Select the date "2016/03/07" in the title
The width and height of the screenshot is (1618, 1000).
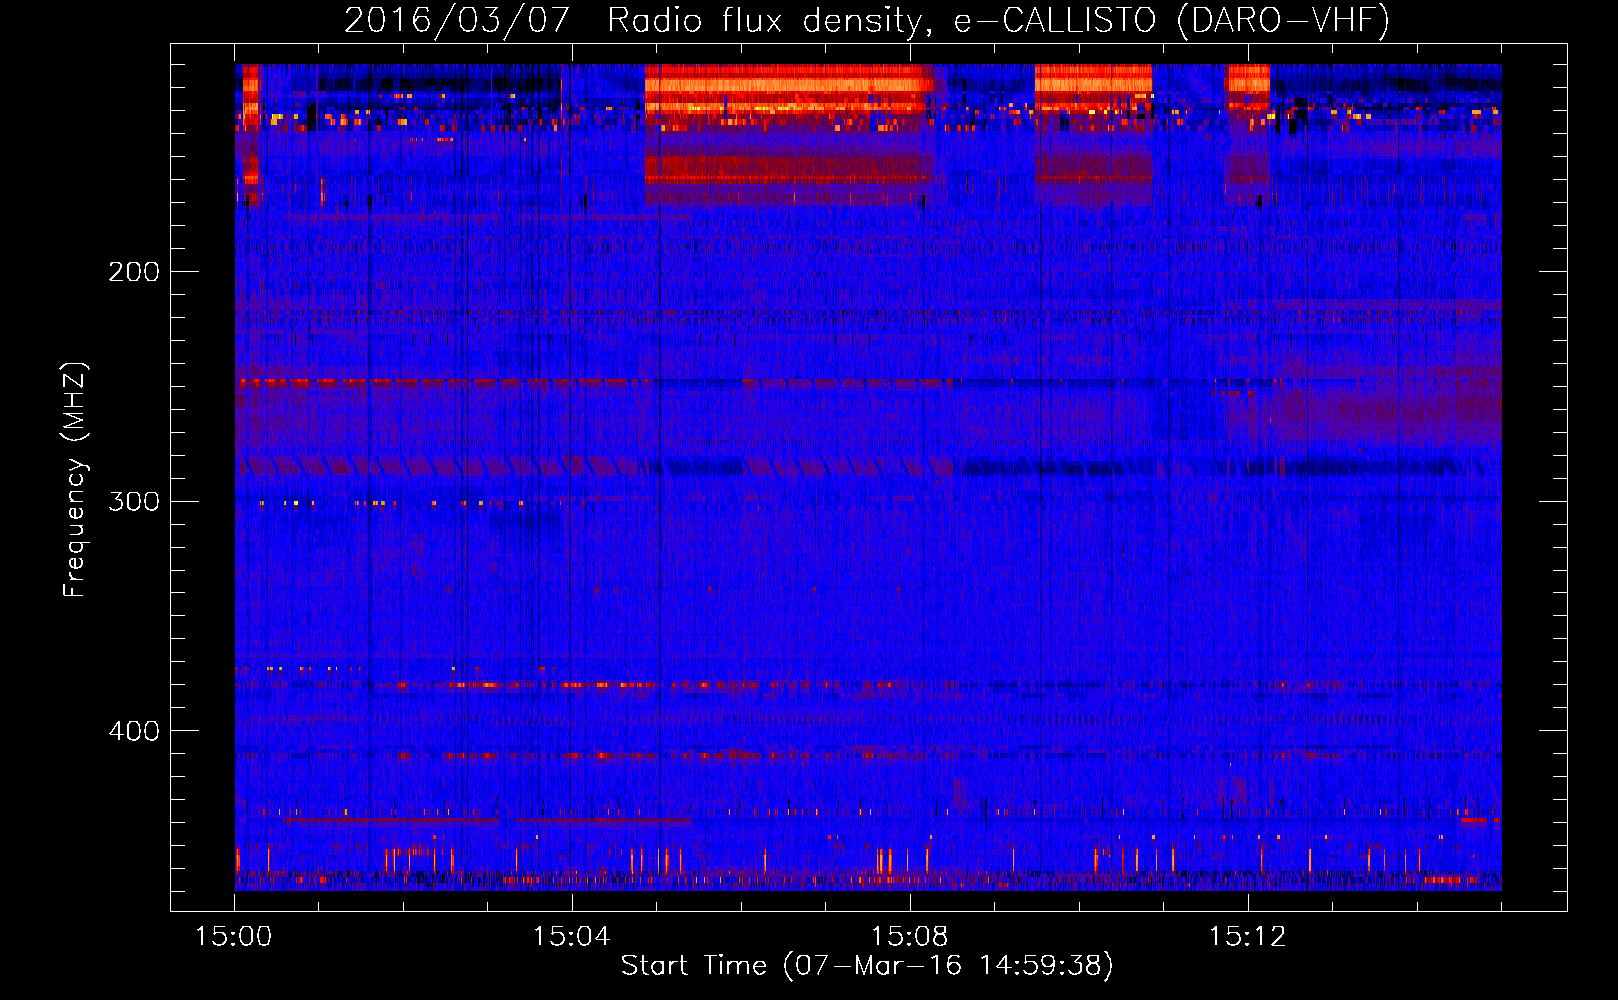tap(457, 20)
